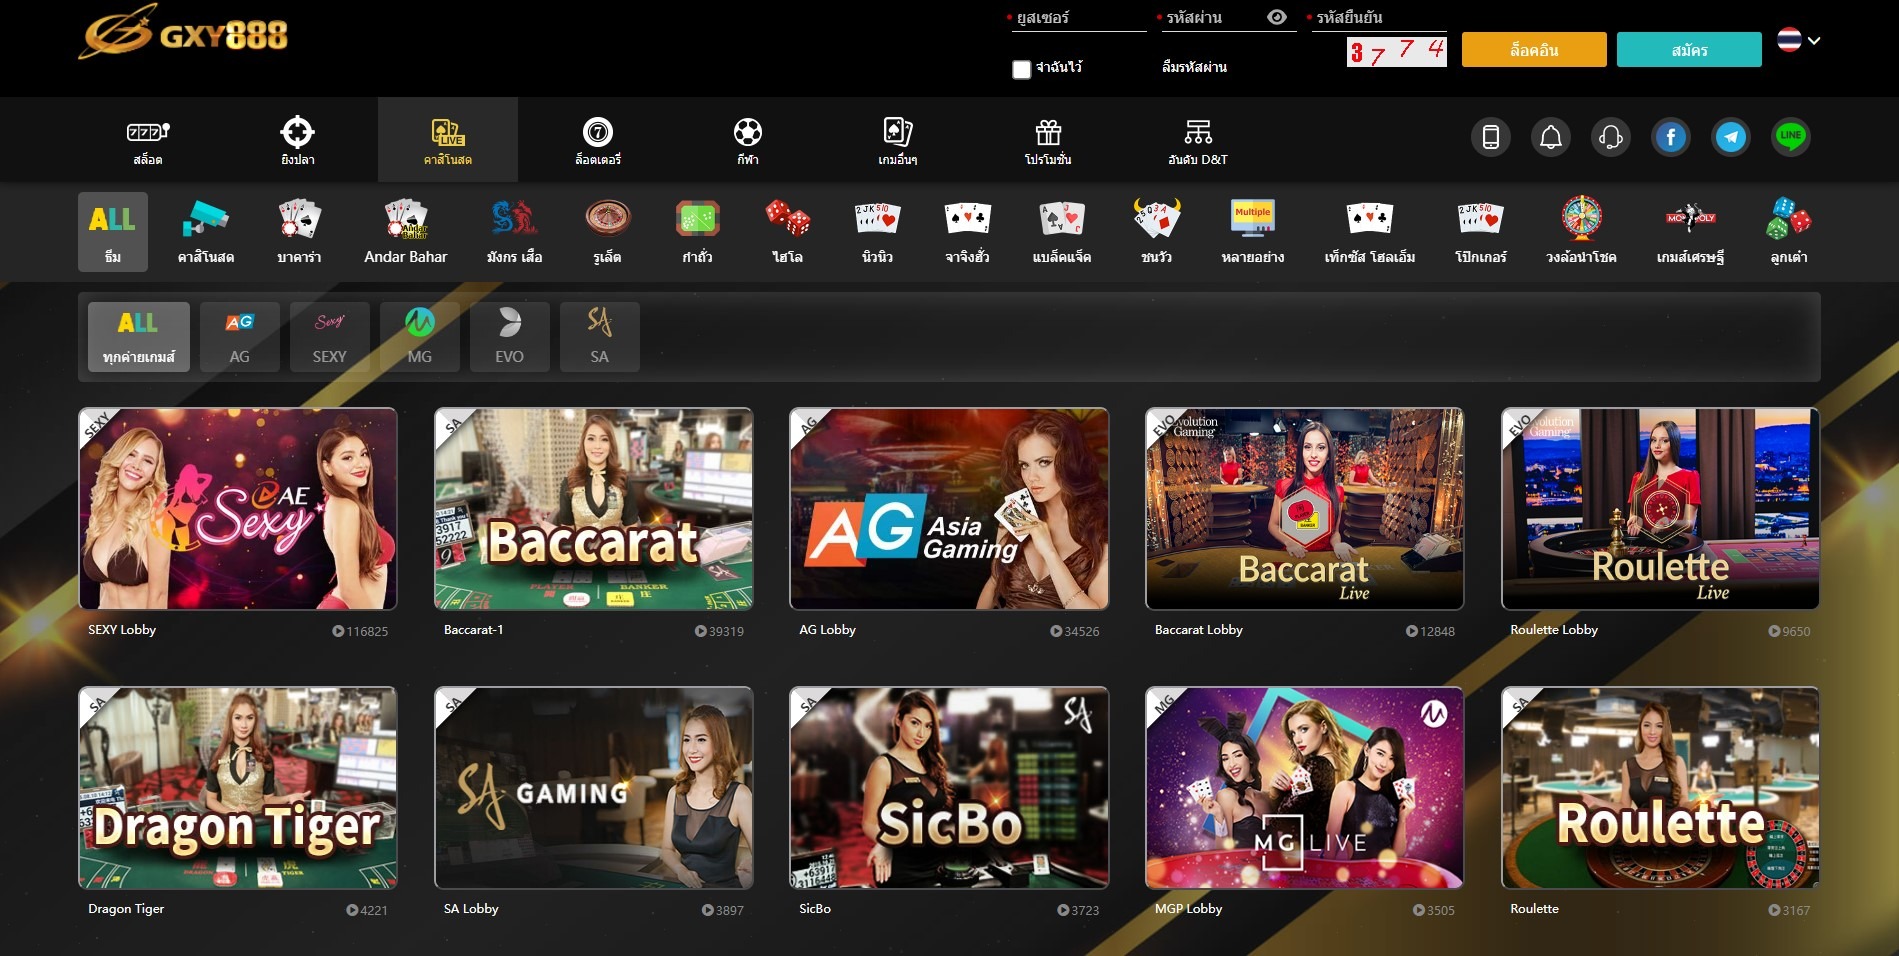Open the Baccarat-1 game thumbnail

pos(594,509)
